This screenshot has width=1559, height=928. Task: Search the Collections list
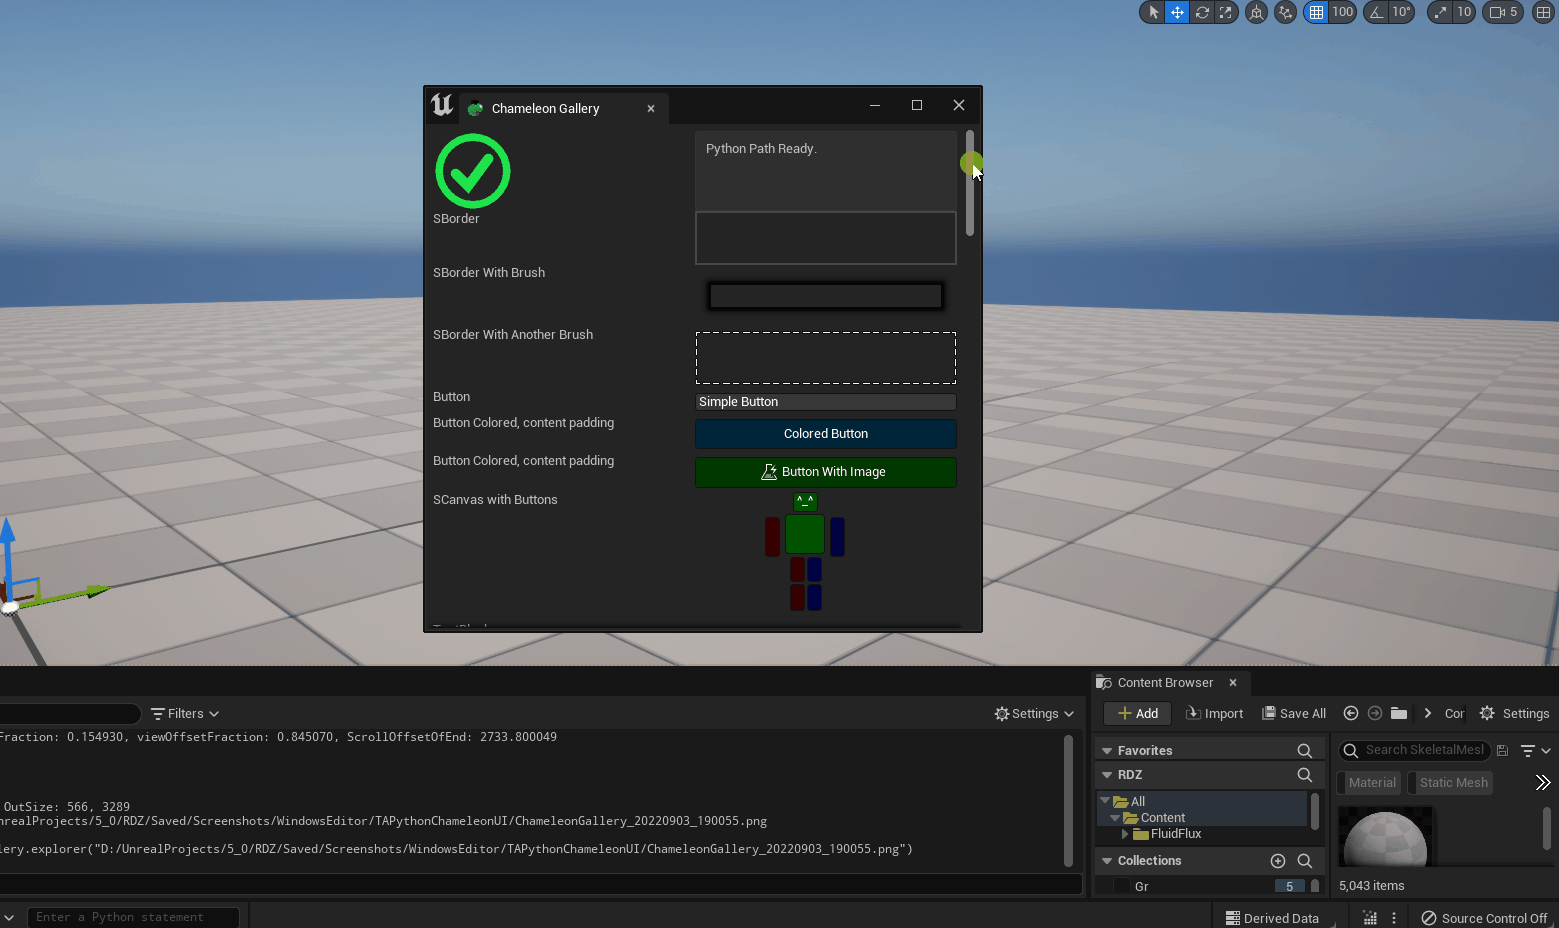point(1304,861)
